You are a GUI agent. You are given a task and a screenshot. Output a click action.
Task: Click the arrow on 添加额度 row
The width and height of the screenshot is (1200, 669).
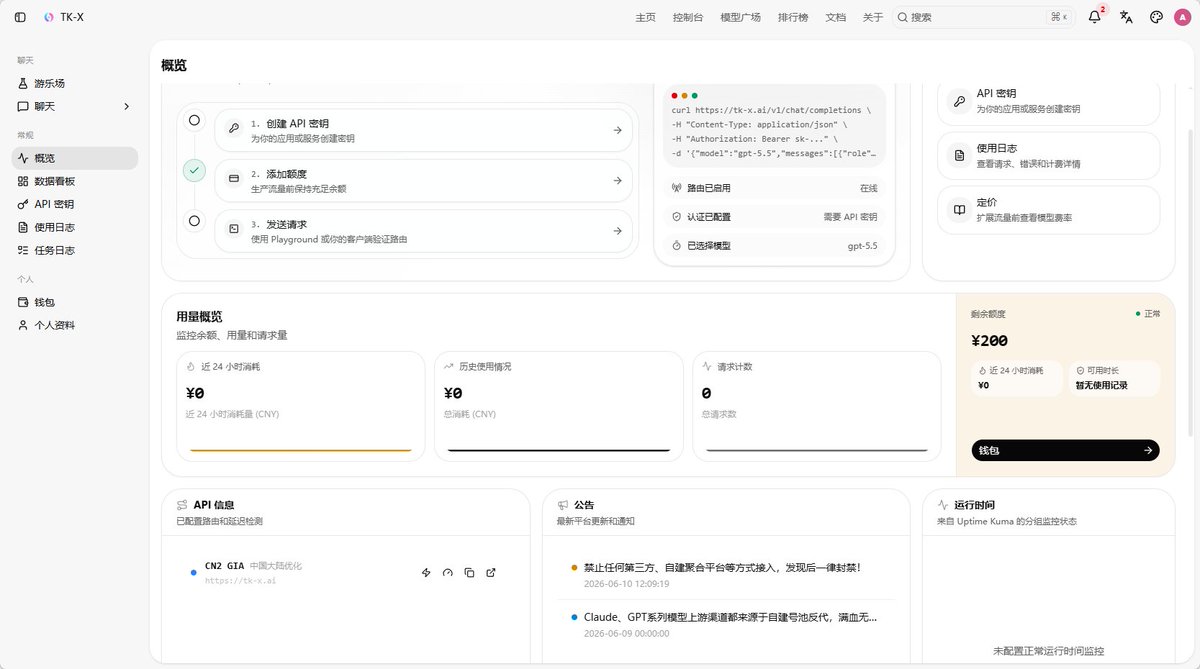(617, 180)
